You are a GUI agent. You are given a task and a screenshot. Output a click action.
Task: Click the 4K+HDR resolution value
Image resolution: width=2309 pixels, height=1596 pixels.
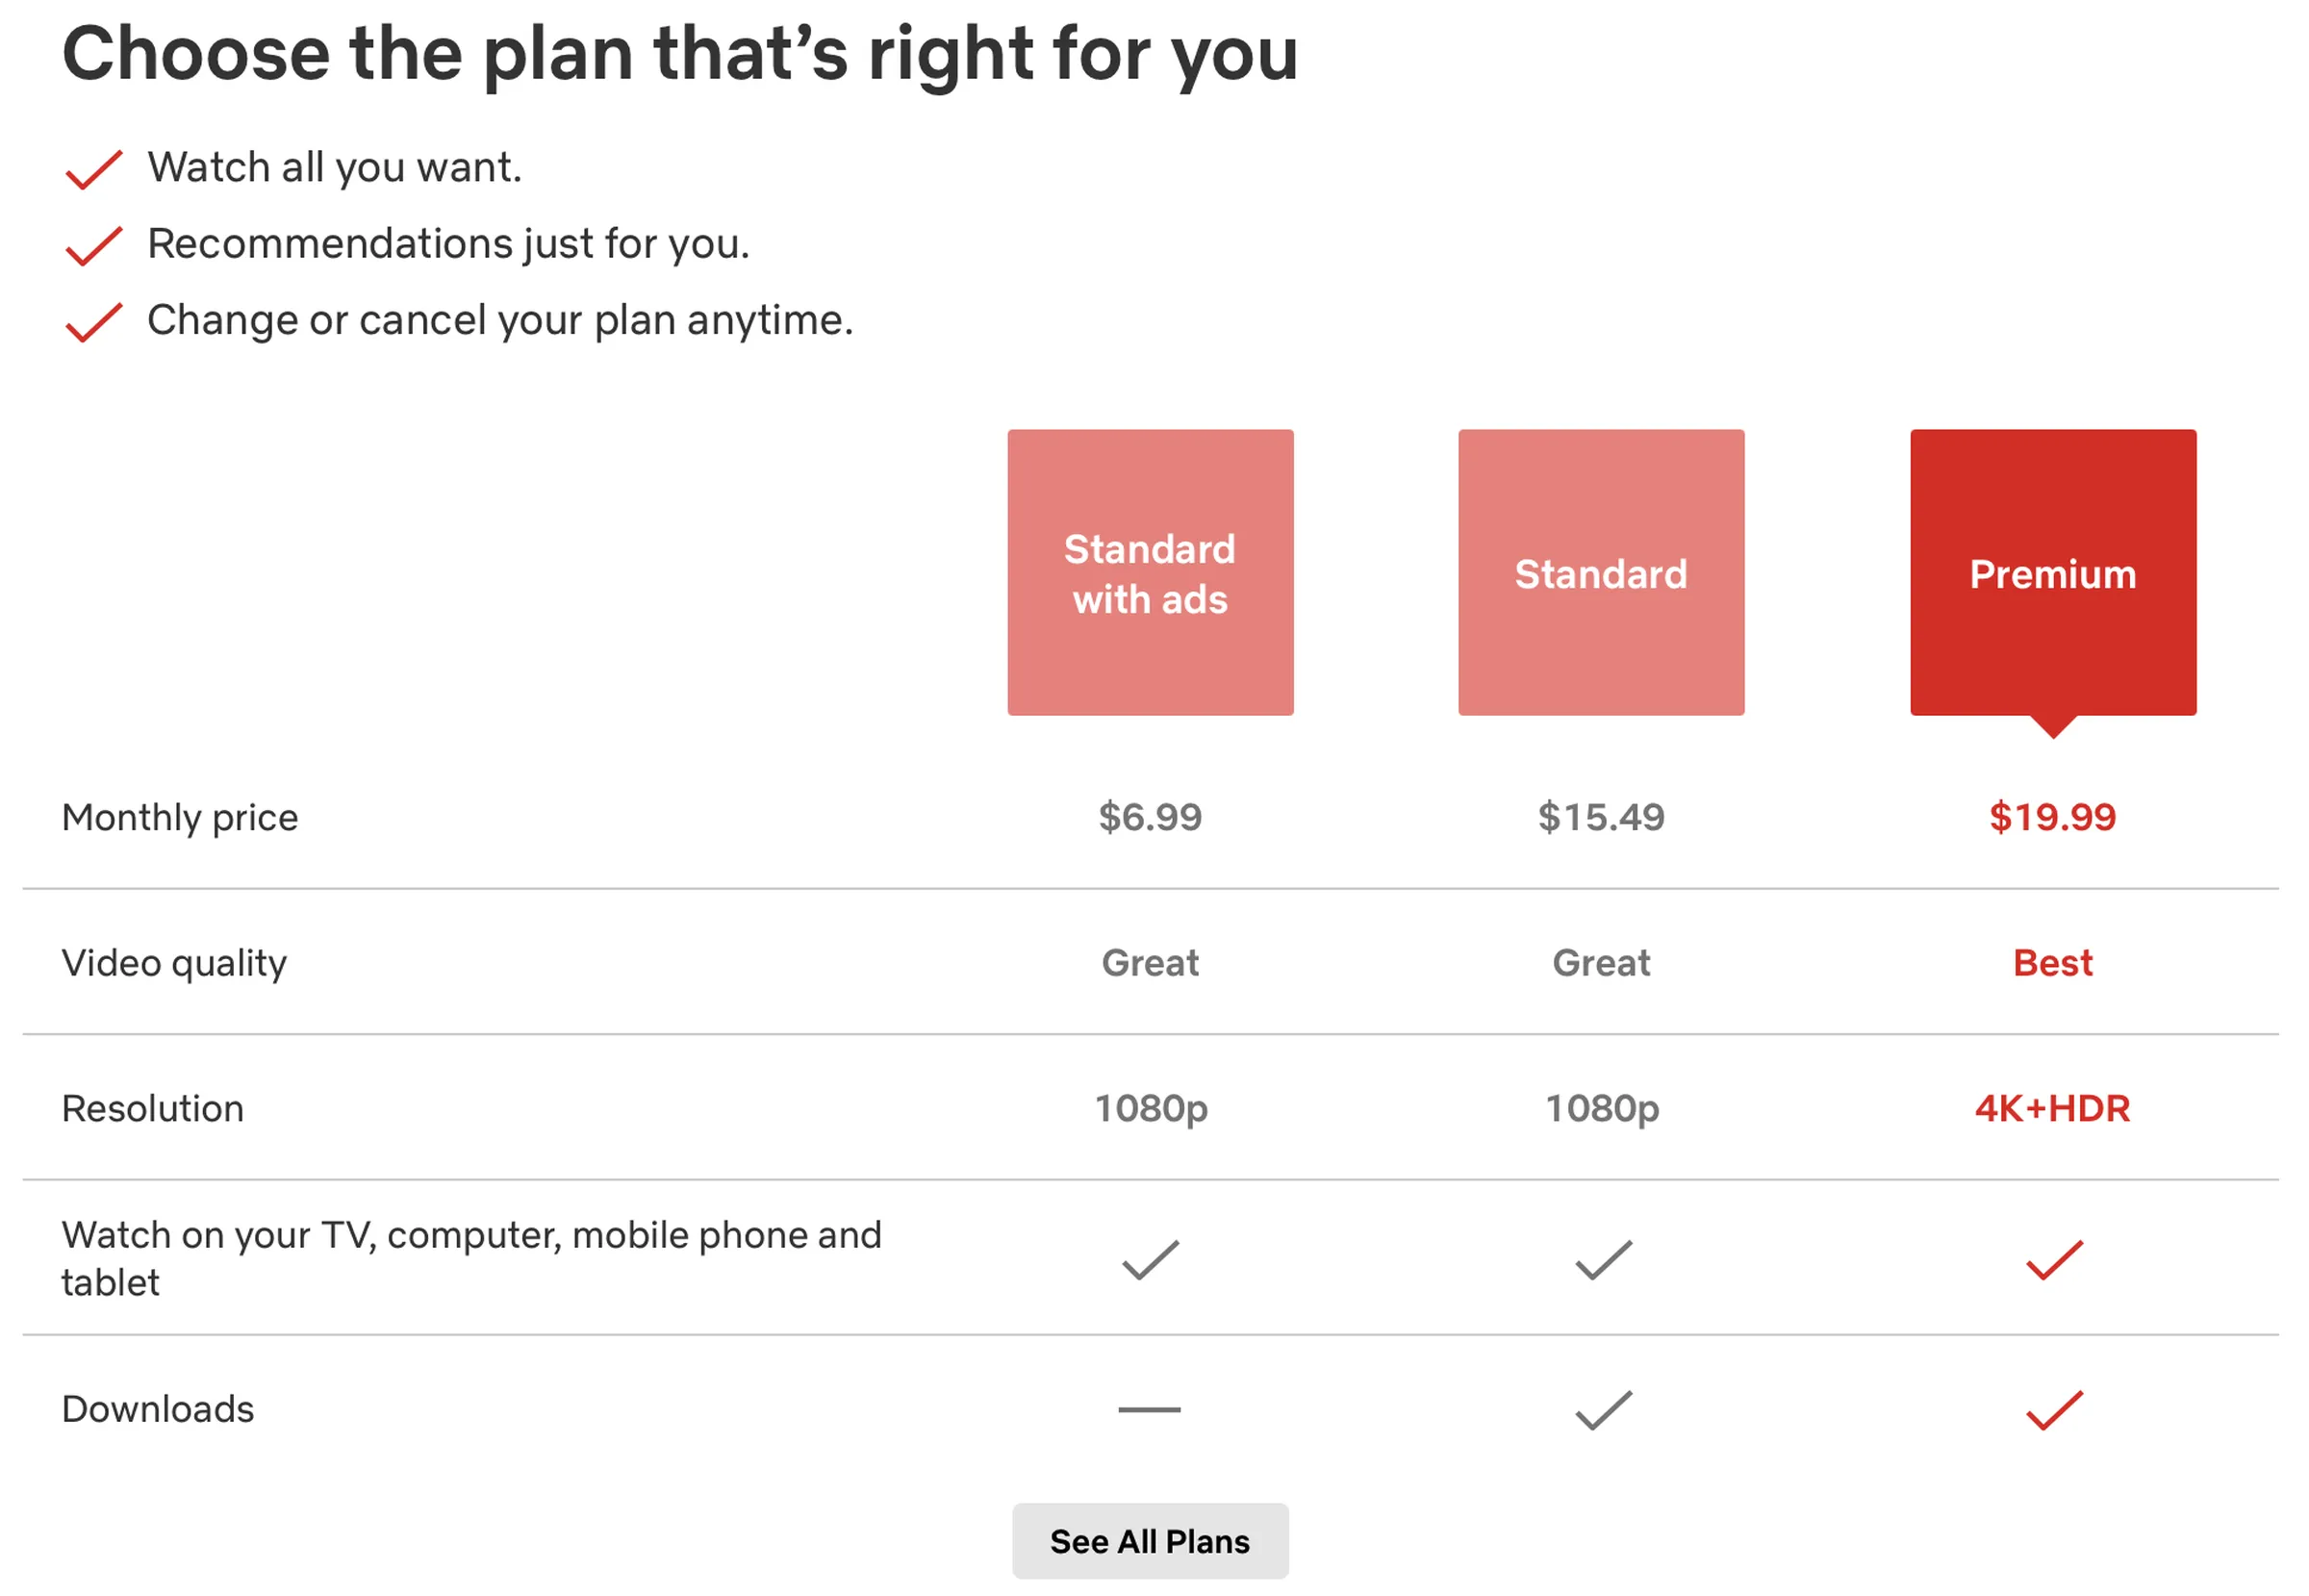pos(2053,1108)
